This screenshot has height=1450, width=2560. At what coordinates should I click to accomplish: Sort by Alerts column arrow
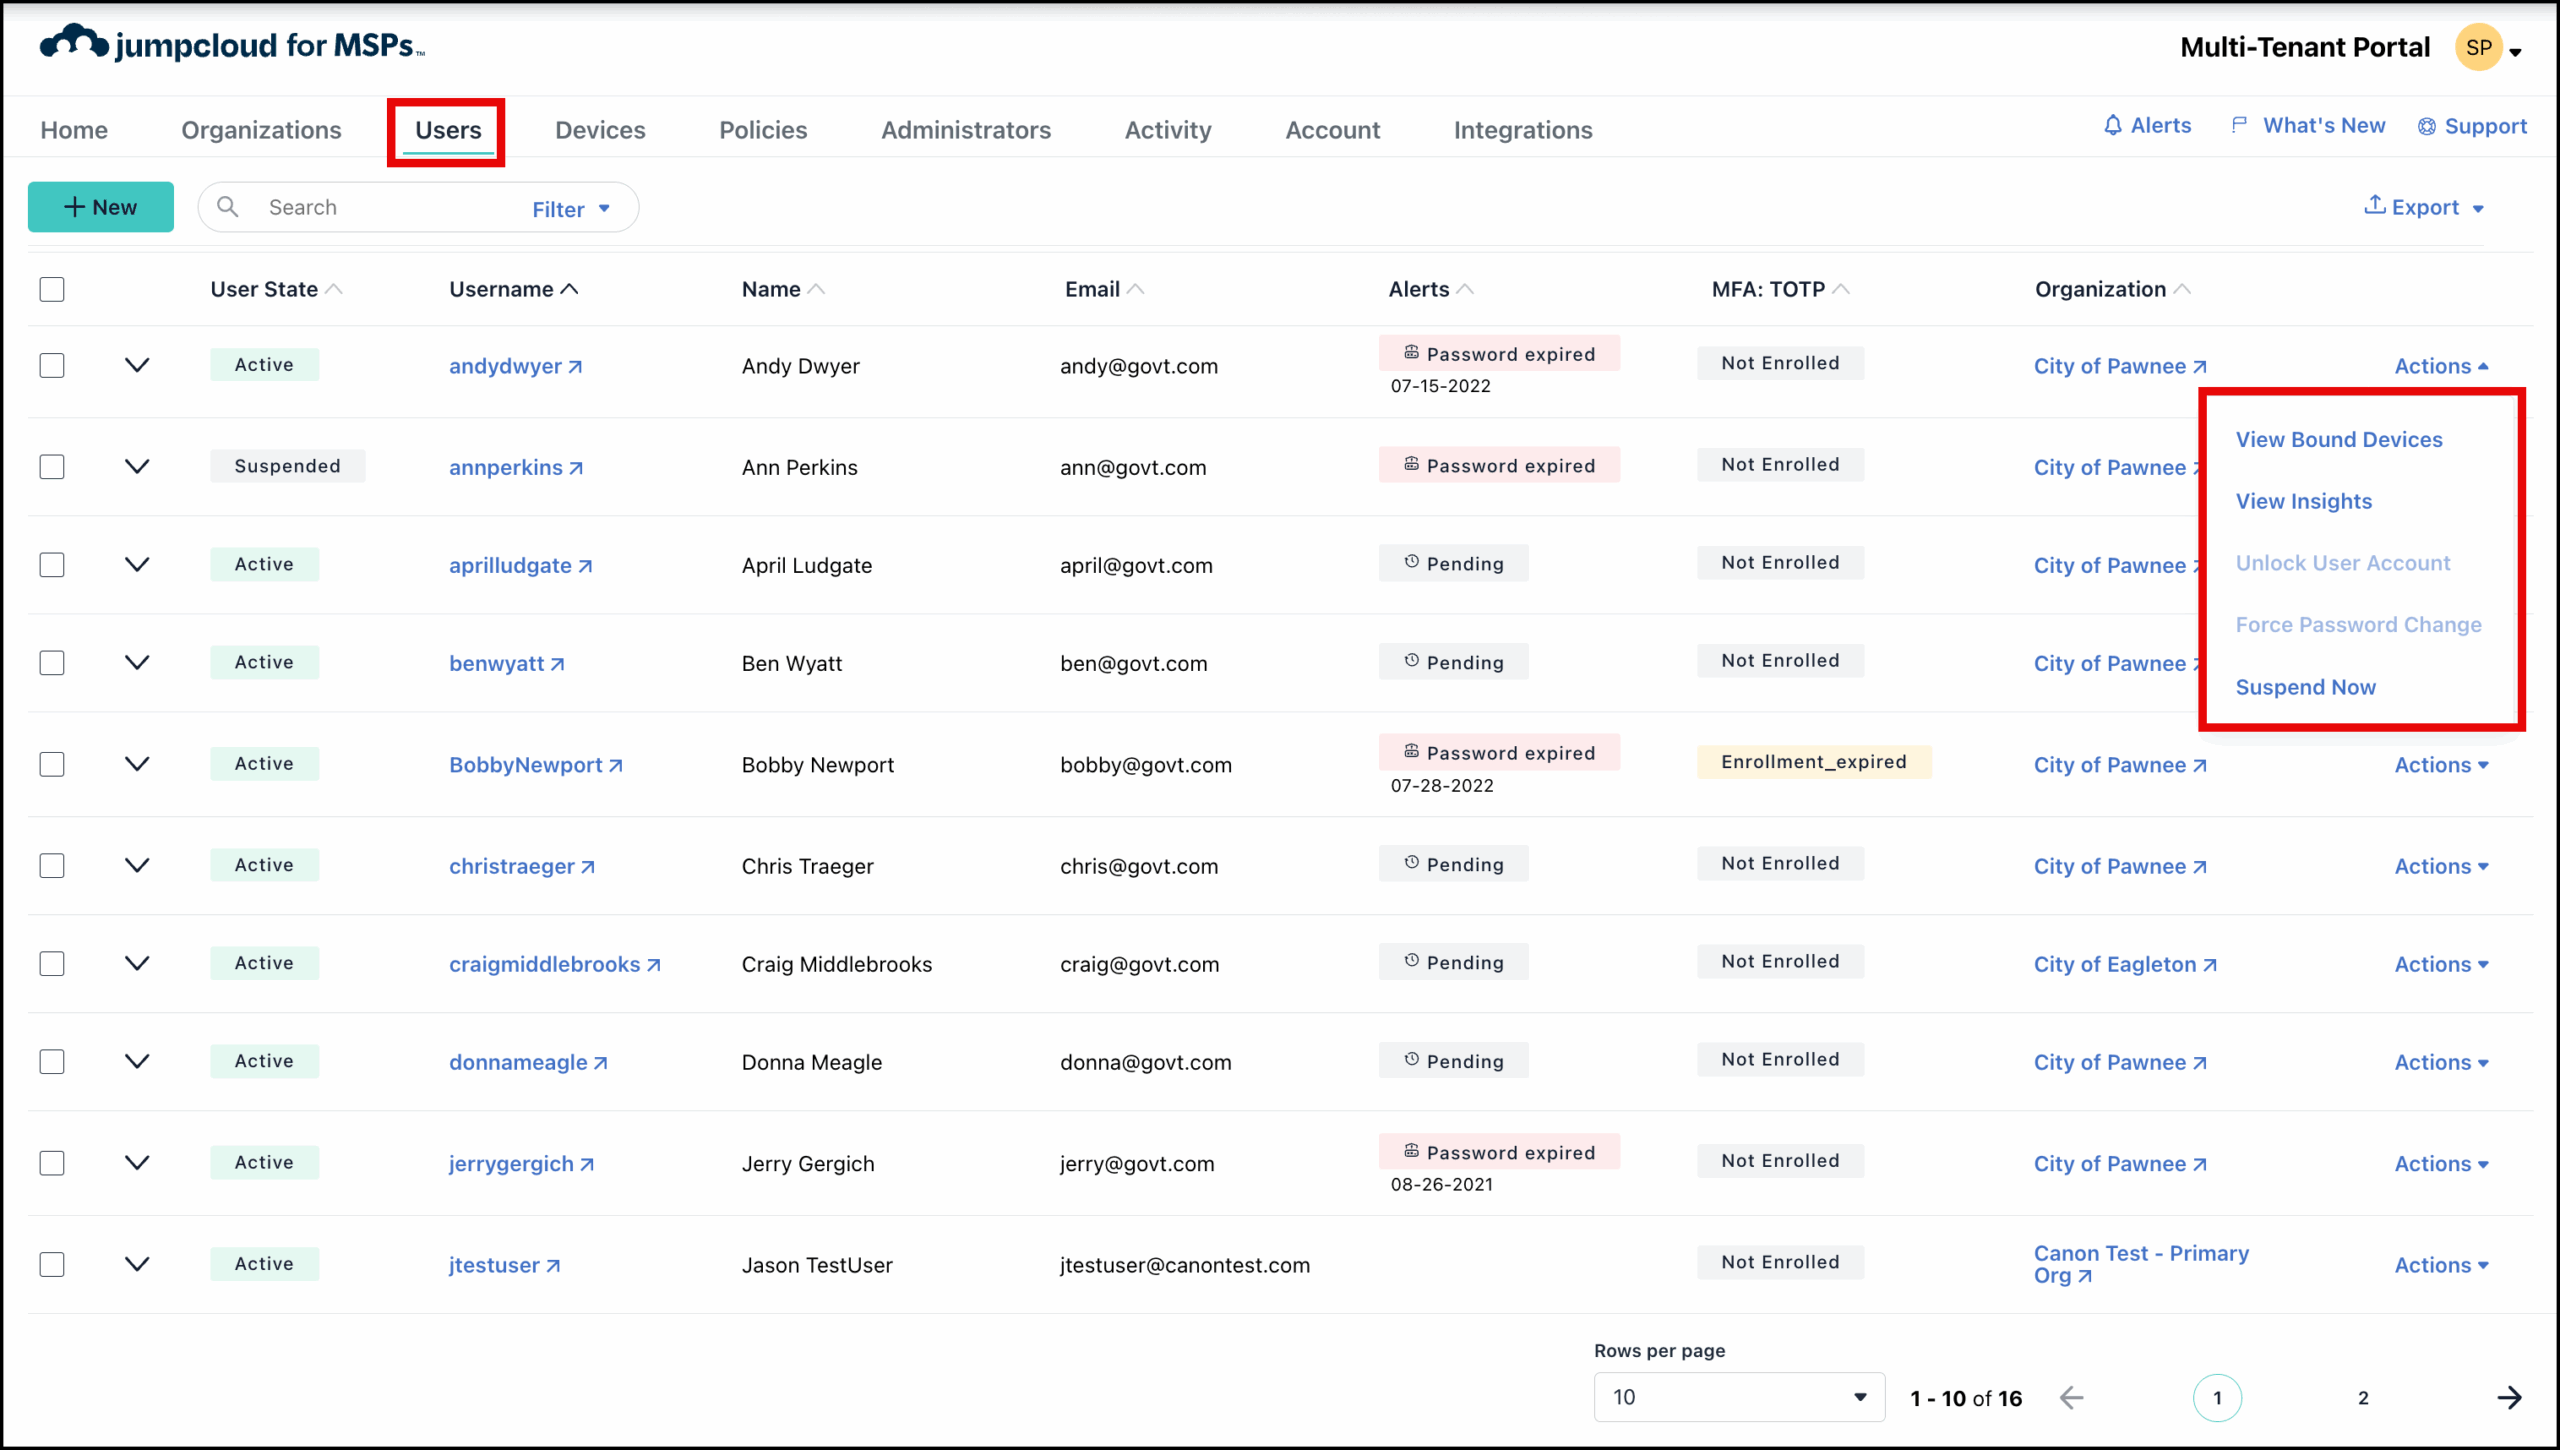(x=1464, y=289)
